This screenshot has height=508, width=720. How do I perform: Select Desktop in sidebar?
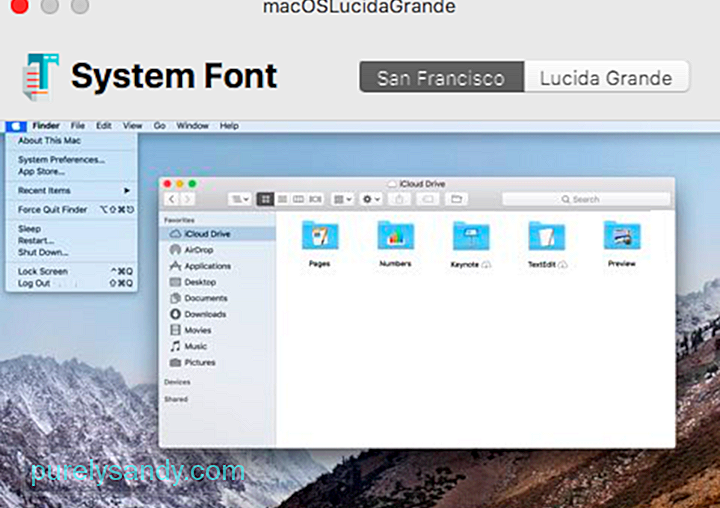point(218,282)
